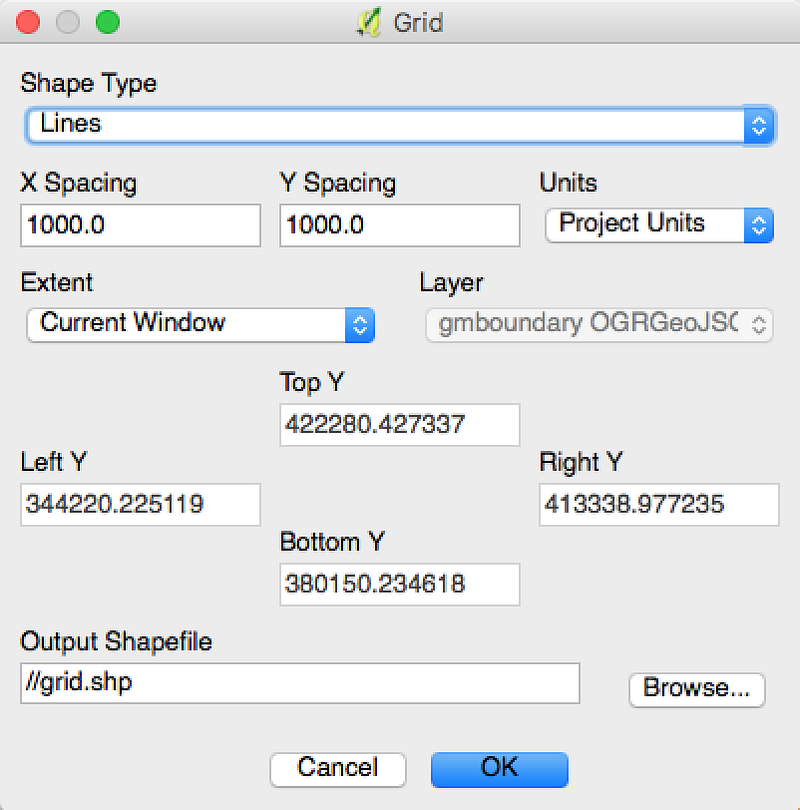Click the Y Spacing input field
800x810 pixels.
(x=400, y=225)
